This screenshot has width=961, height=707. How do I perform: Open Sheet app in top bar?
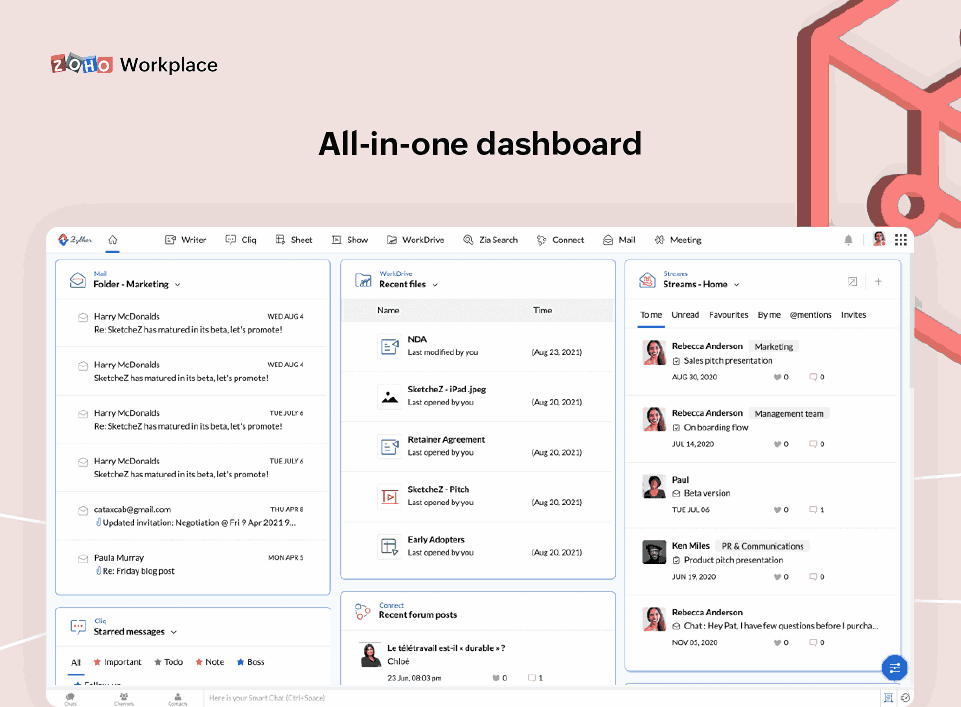tap(294, 240)
